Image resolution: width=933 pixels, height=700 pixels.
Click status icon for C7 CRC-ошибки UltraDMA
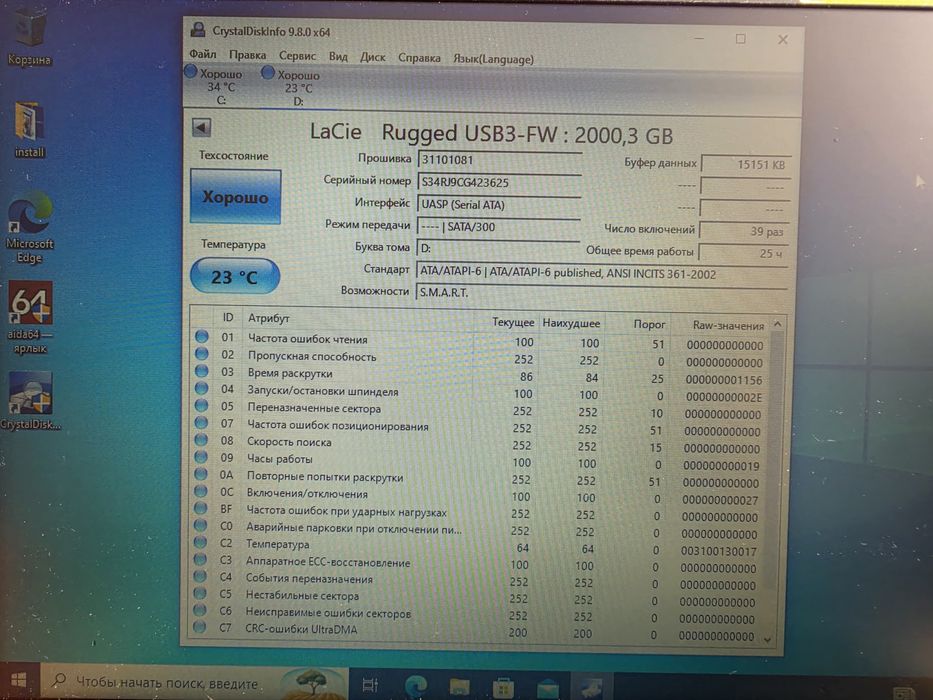coord(199,627)
